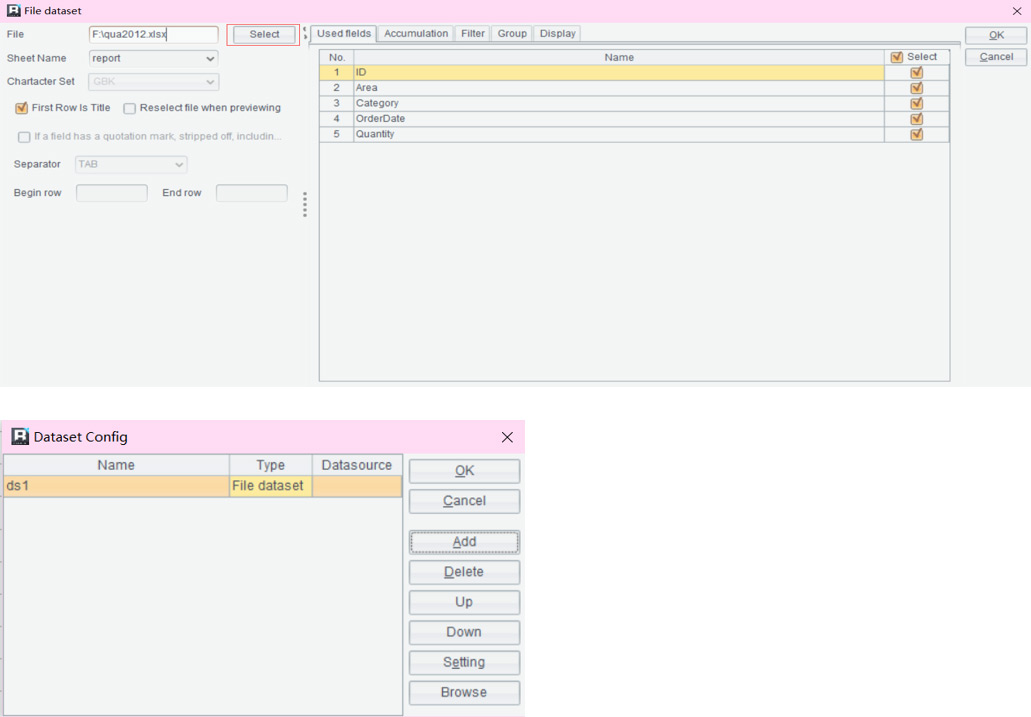The height and width of the screenshot is (717, 1031).
Task: Open the Group tab
Action: tap(512, 34)
